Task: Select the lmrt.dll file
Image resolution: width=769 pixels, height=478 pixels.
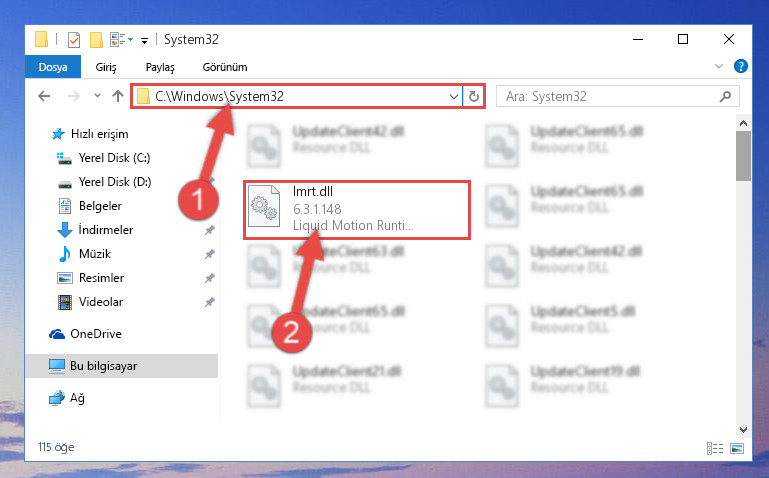Action: point(357,209)
